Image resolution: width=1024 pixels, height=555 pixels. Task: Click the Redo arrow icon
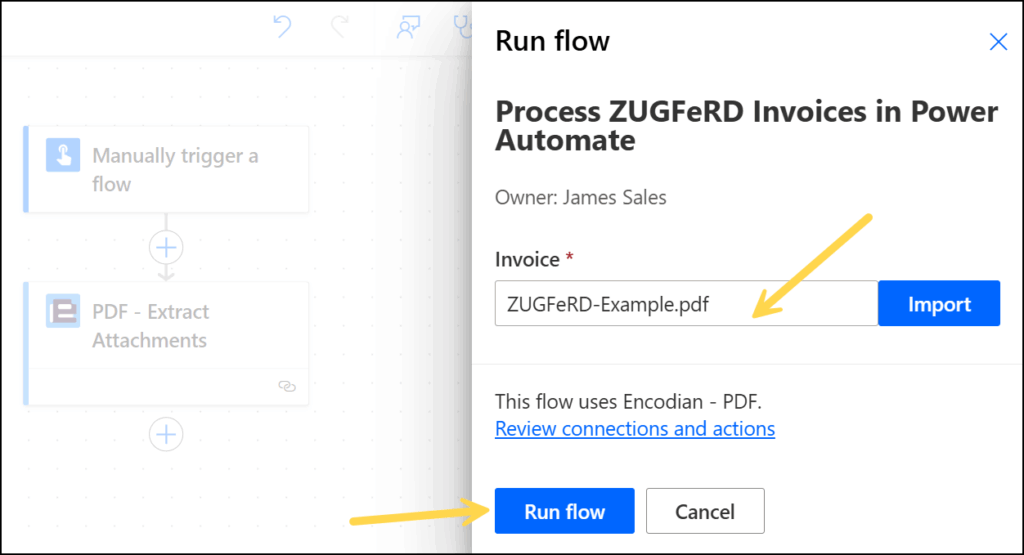340,27
